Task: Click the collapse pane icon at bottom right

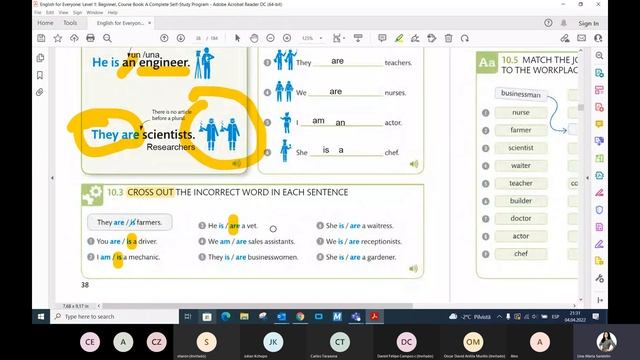Action: 600,300
